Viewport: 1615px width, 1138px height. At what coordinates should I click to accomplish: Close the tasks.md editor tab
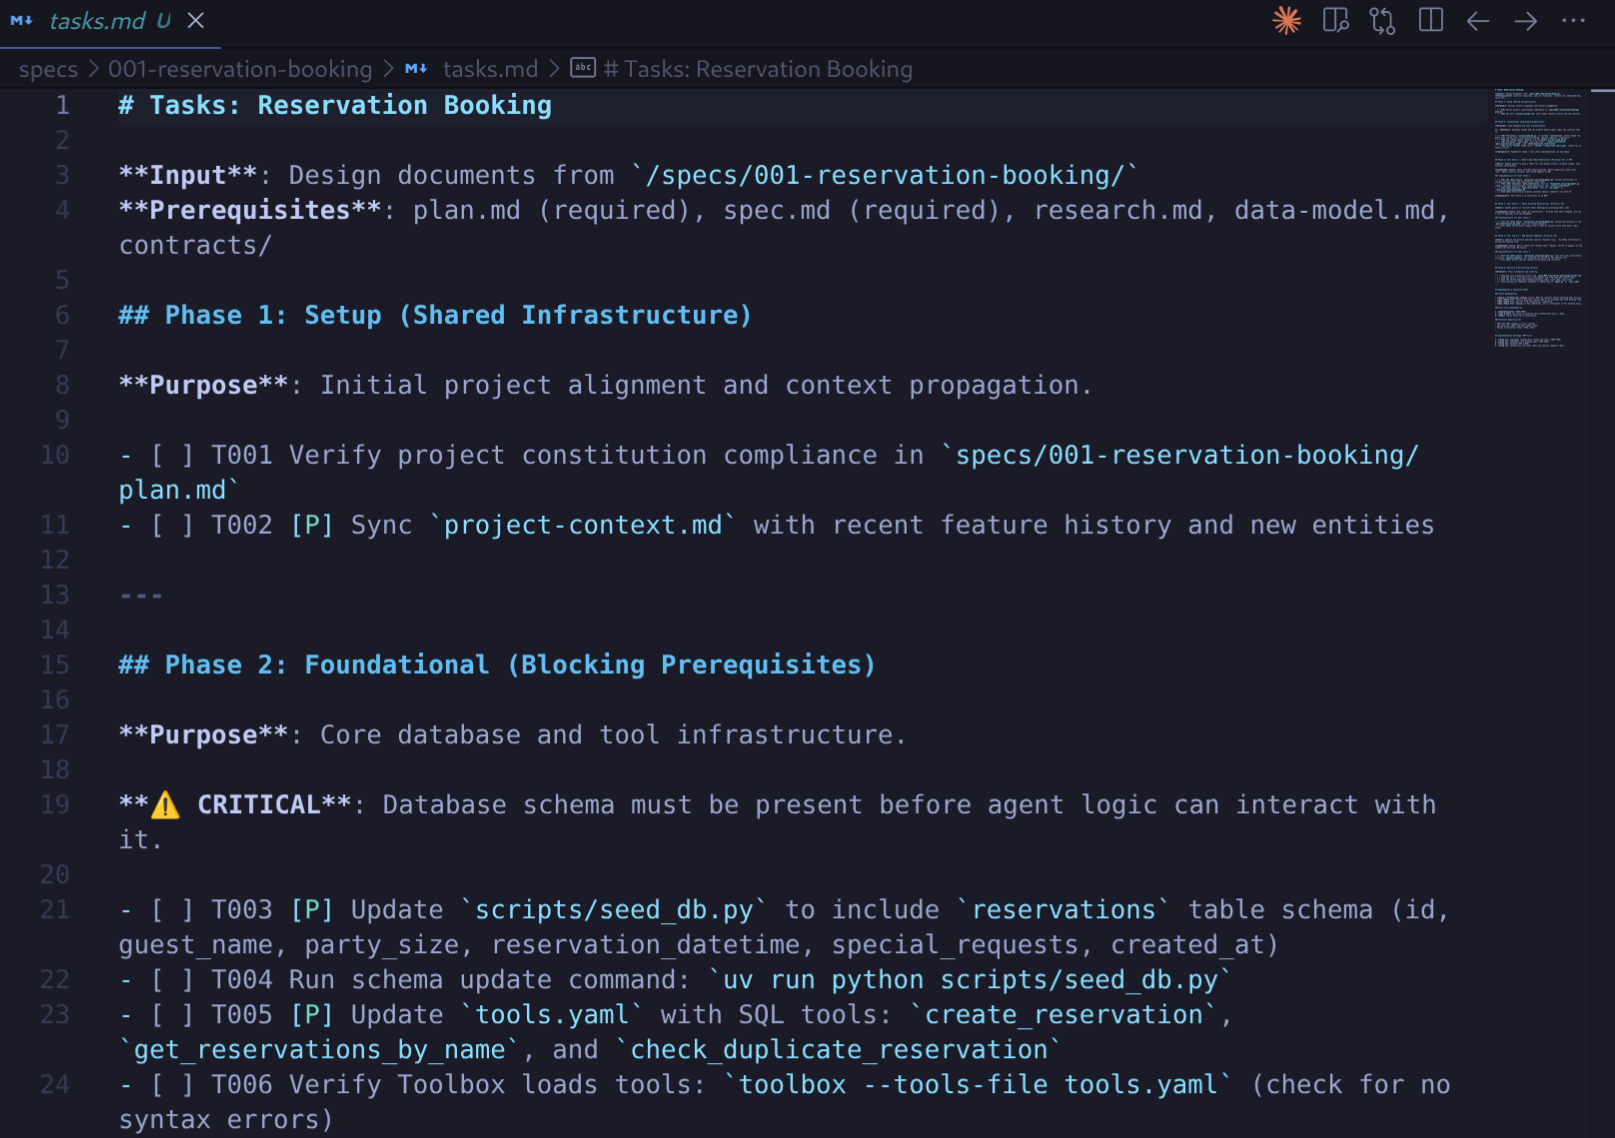[196, 21]
